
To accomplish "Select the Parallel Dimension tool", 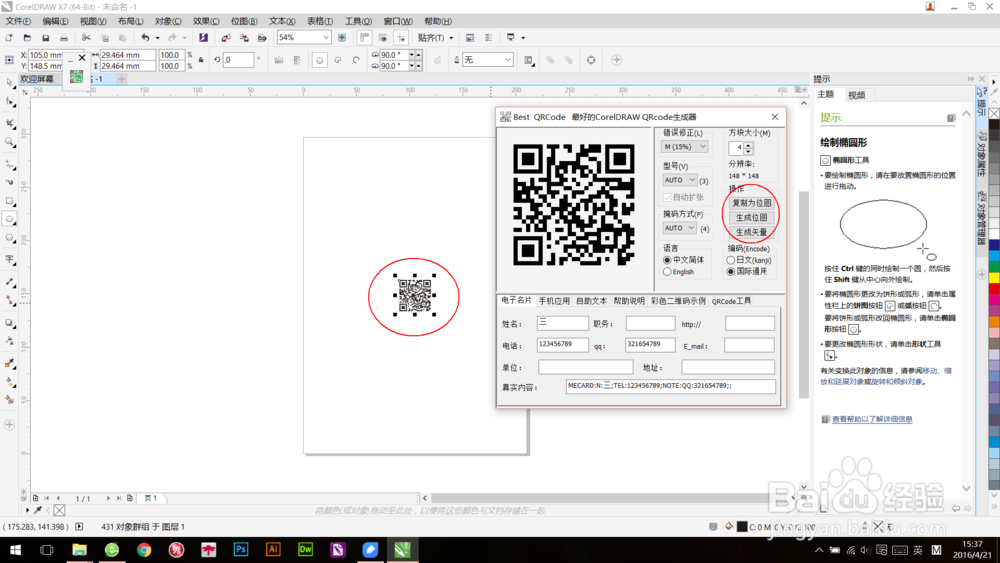I will click(10, 281).
